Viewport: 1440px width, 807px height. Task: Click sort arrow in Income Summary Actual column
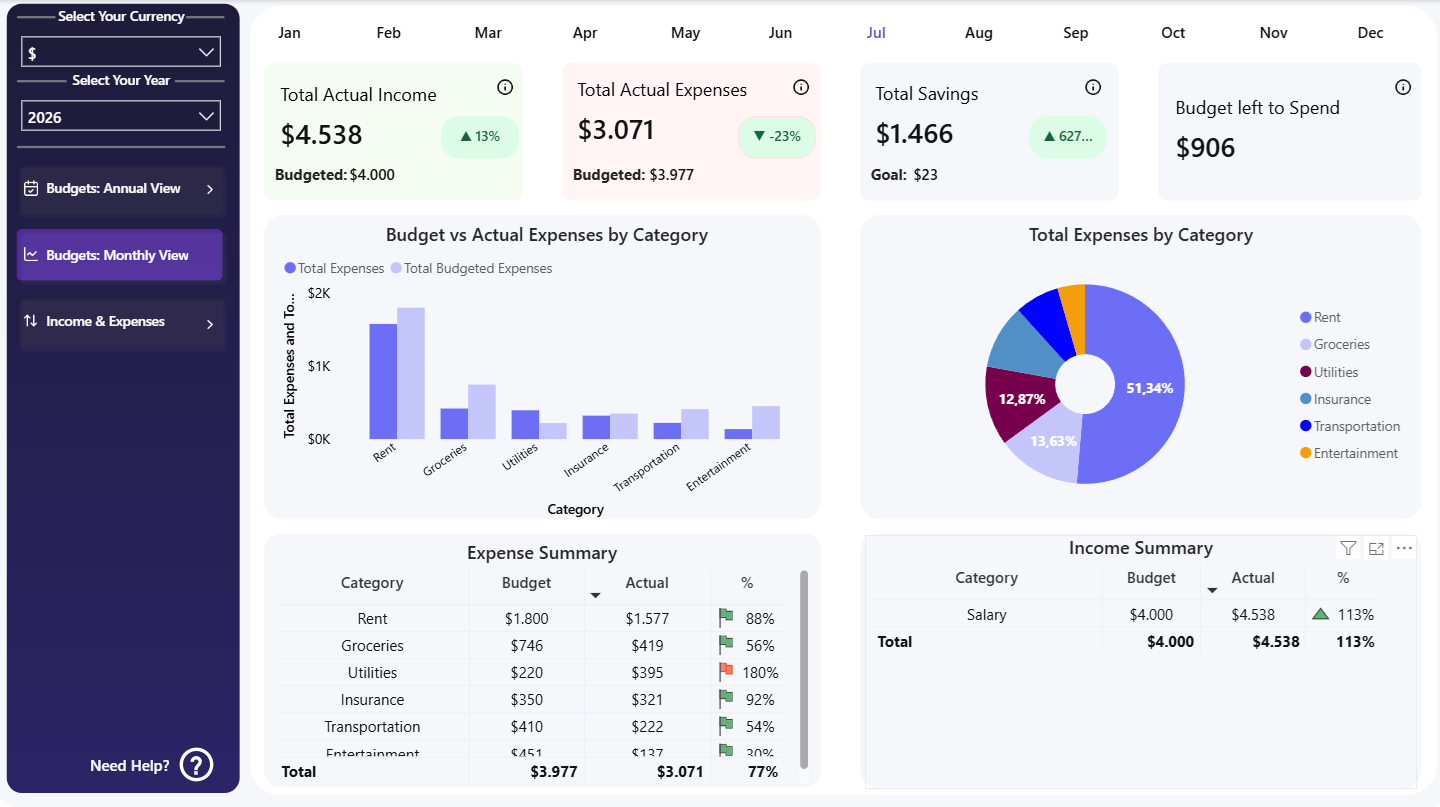[x=1212, y=590]
